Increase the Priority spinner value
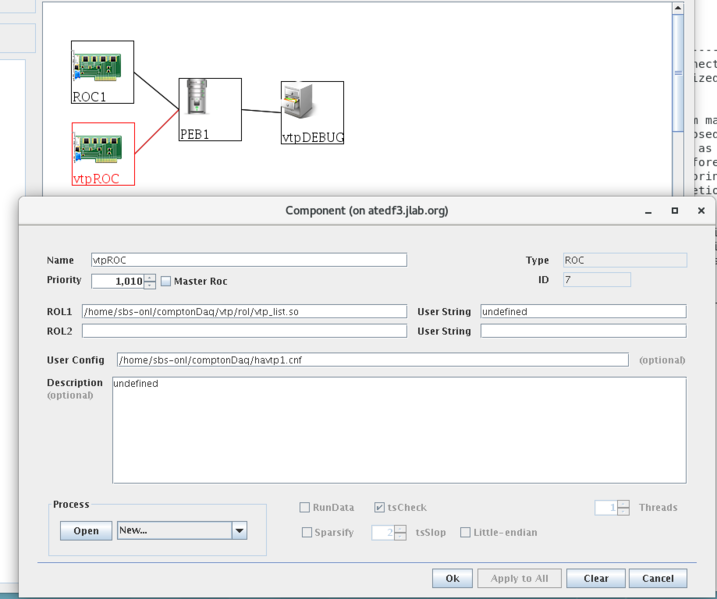This screenshot has width=717, height=599. (150, 278)
